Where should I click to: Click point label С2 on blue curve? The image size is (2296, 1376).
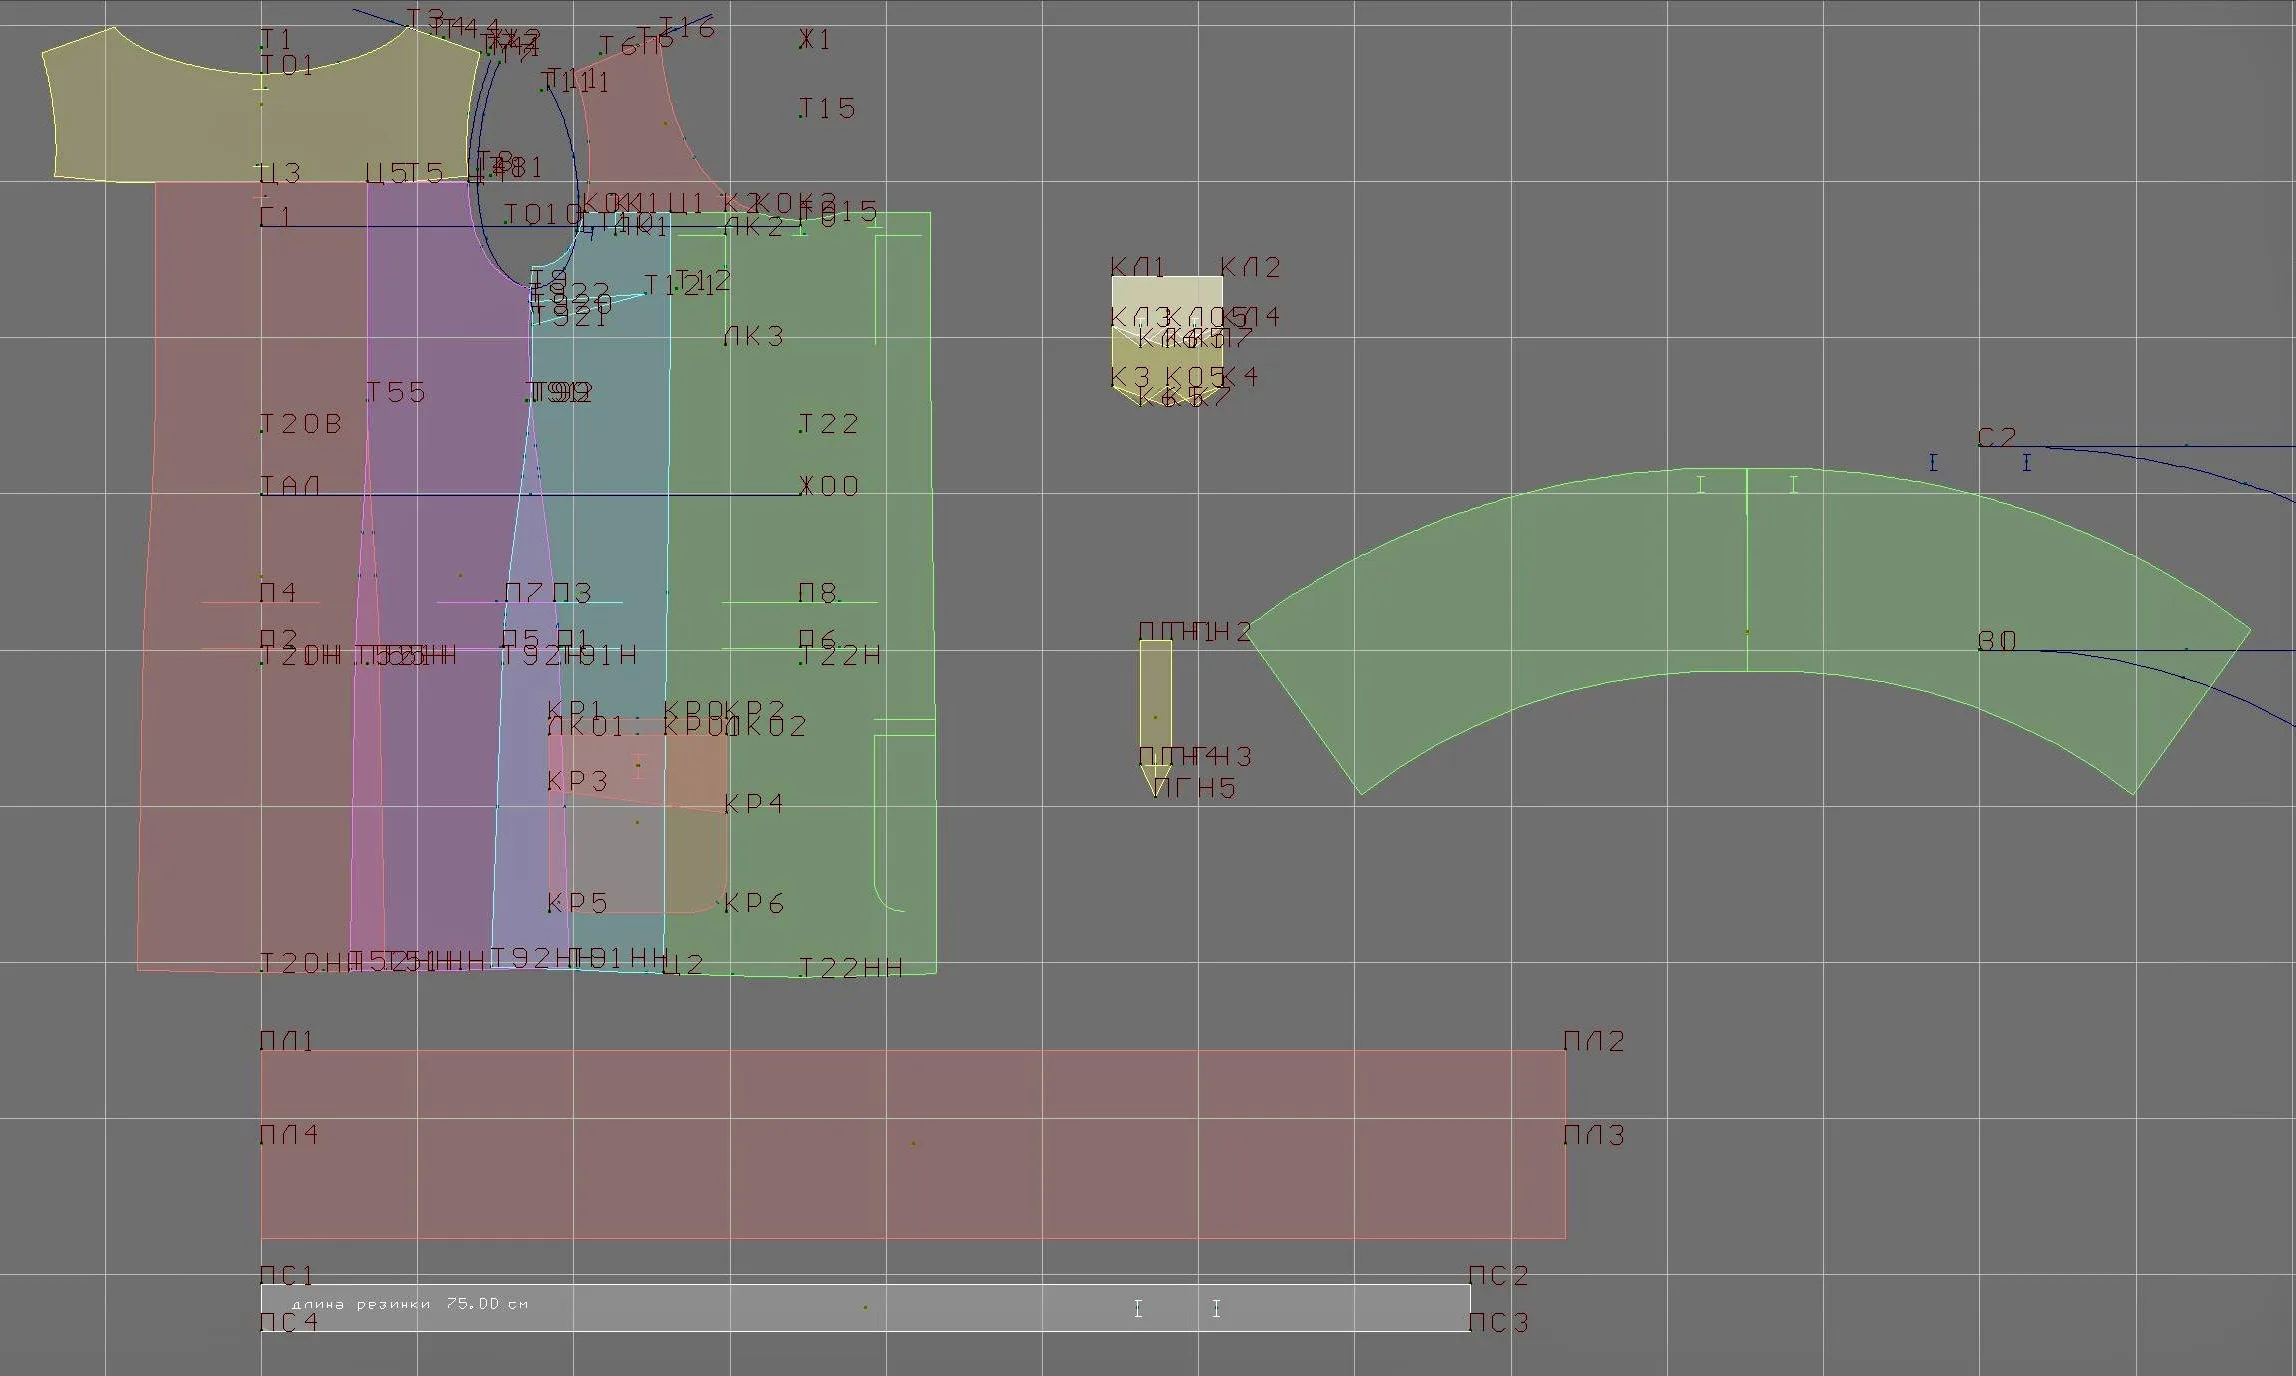[1997, 437]
